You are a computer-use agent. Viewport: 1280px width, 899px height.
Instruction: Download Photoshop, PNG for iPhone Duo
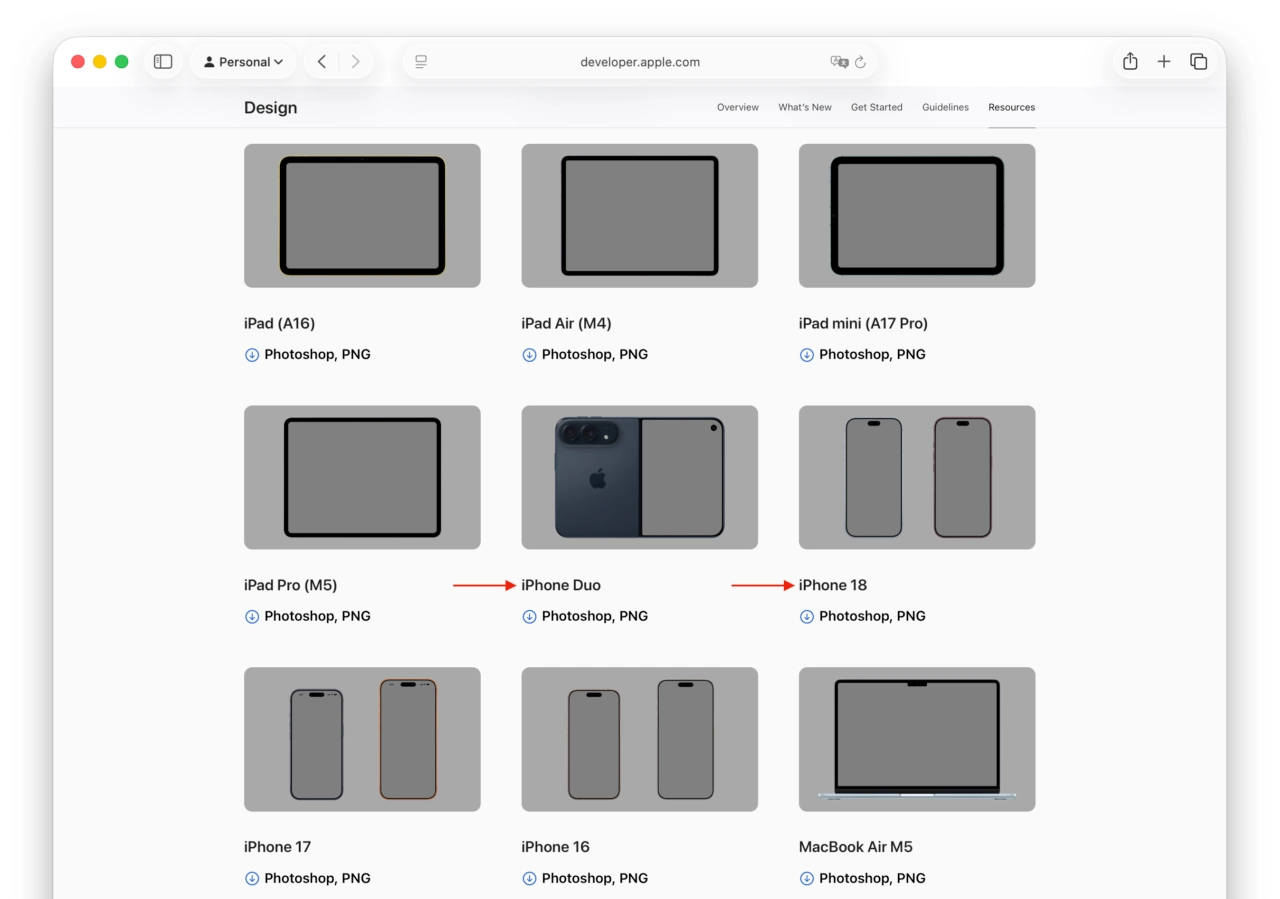[595, 617]
